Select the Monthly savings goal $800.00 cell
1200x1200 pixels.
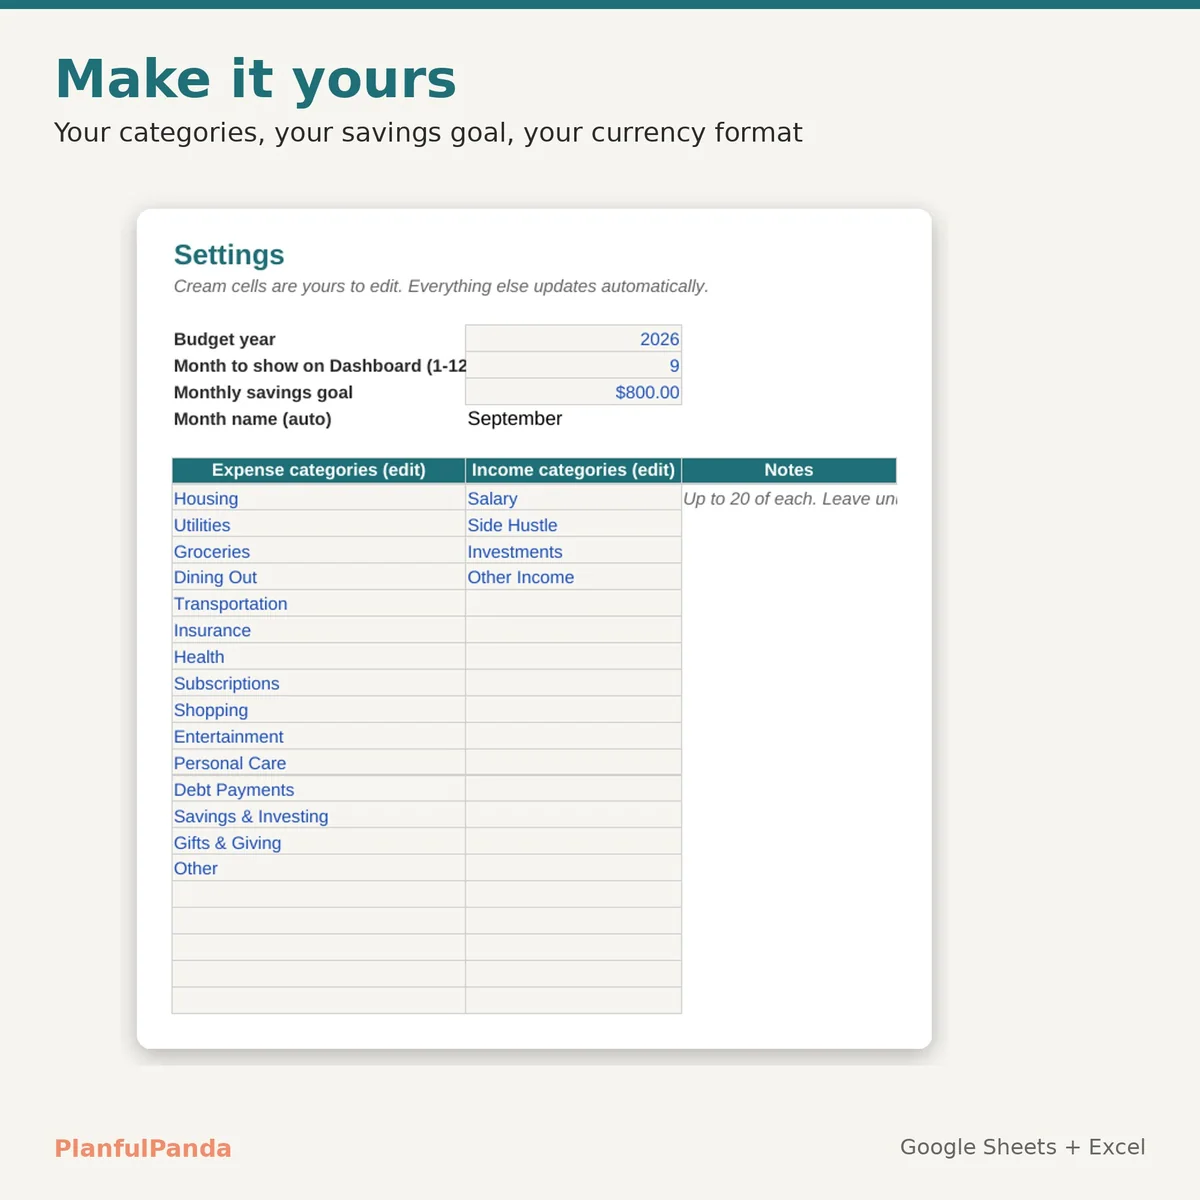pyautogui.click(x=573, y=392)
